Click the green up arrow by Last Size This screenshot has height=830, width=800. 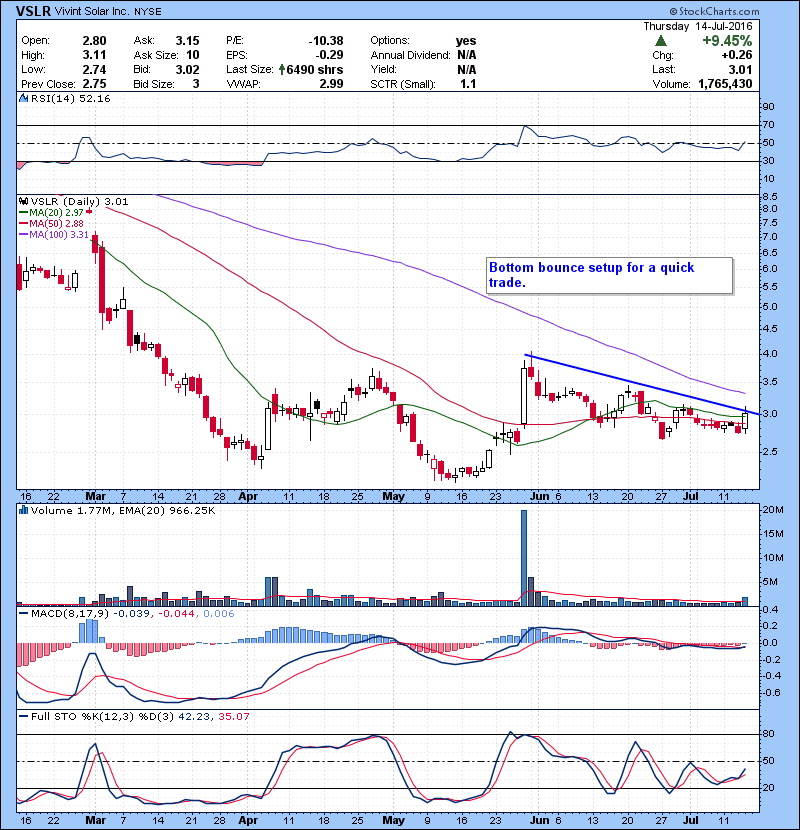point(282,69)
